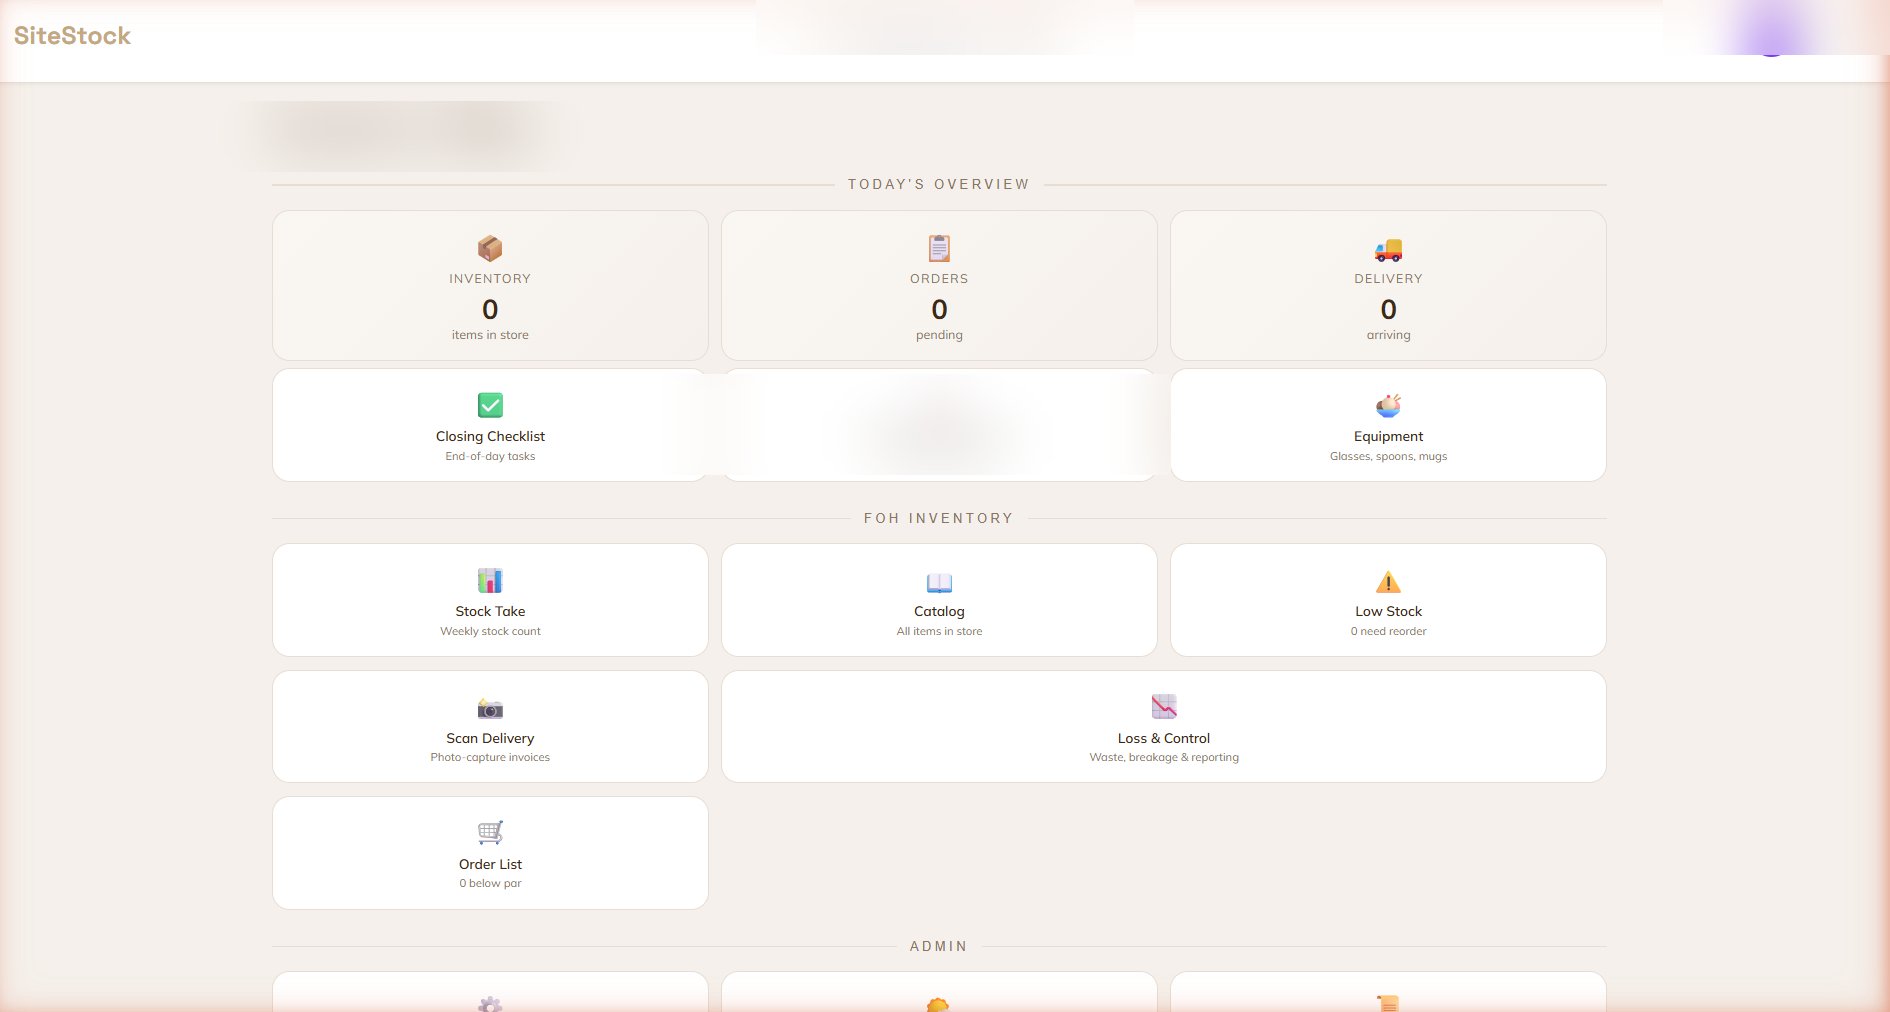Click the Equipment teapot icon
Screen dimensions: 1890x1012
[1388, 406]
